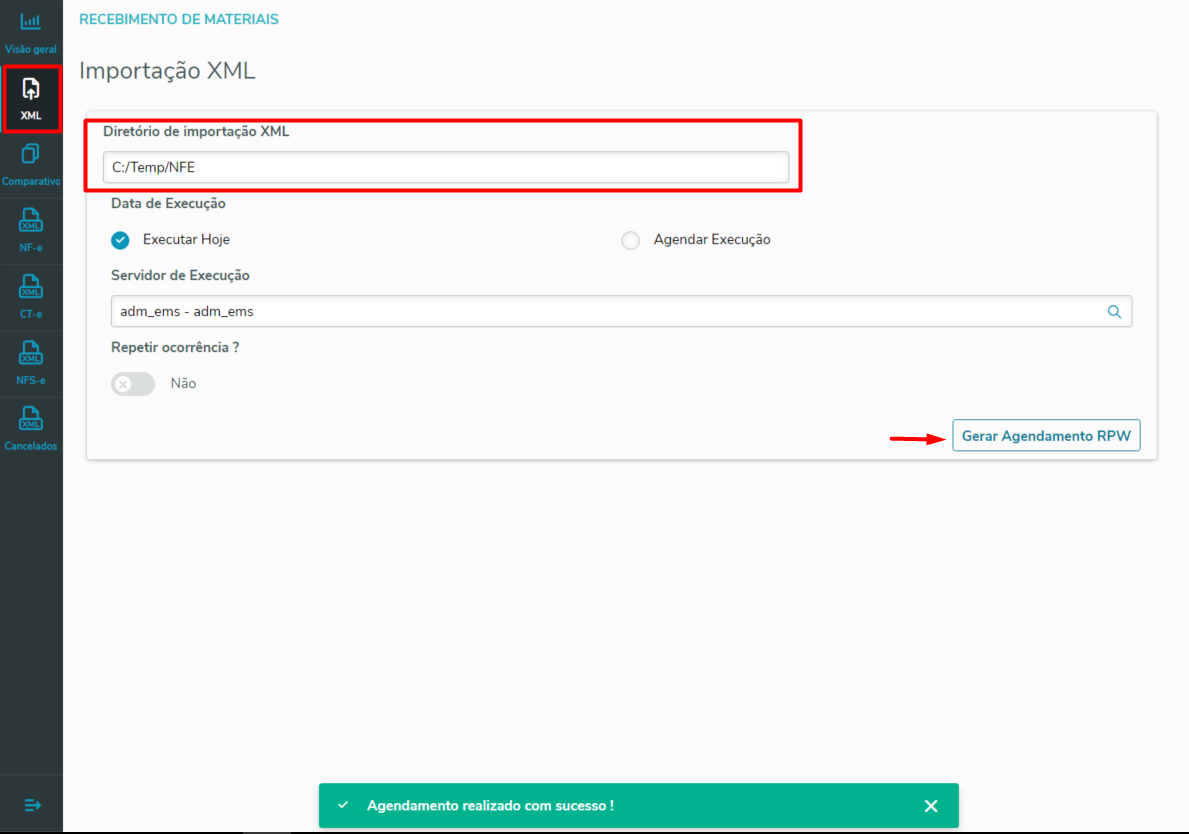Click the RECEBIMENTO DE MATERIAIS header link

[x=179, y=20]
